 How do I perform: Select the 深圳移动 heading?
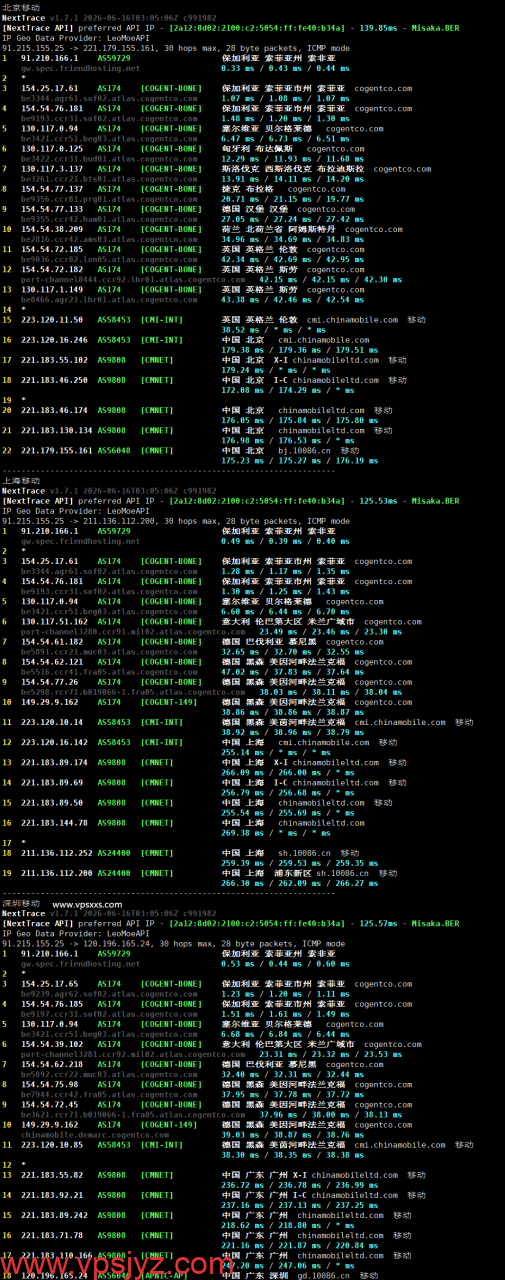tap(20, 904)
